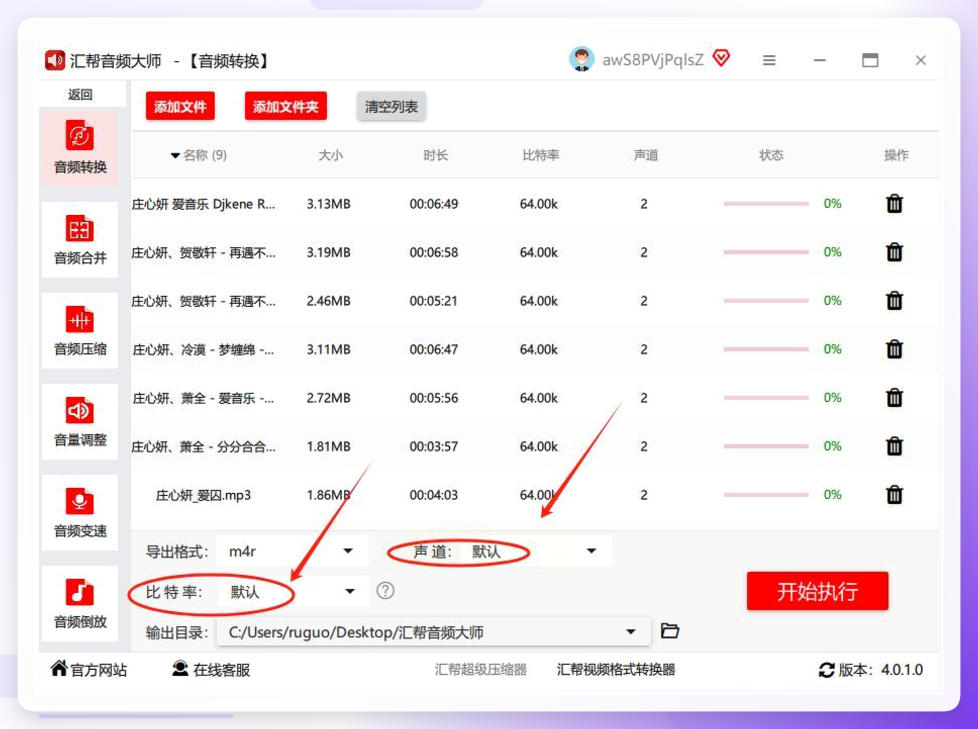Click progress bar of 庄心妍_爱囚.mp3 row

coord(766,495)
